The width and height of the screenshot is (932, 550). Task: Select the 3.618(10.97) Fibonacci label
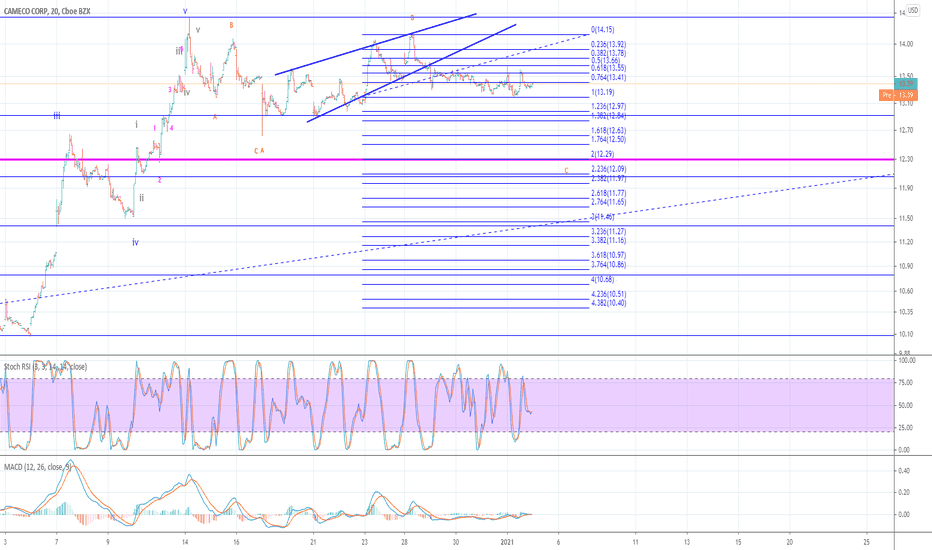click(x=608, y=256)
